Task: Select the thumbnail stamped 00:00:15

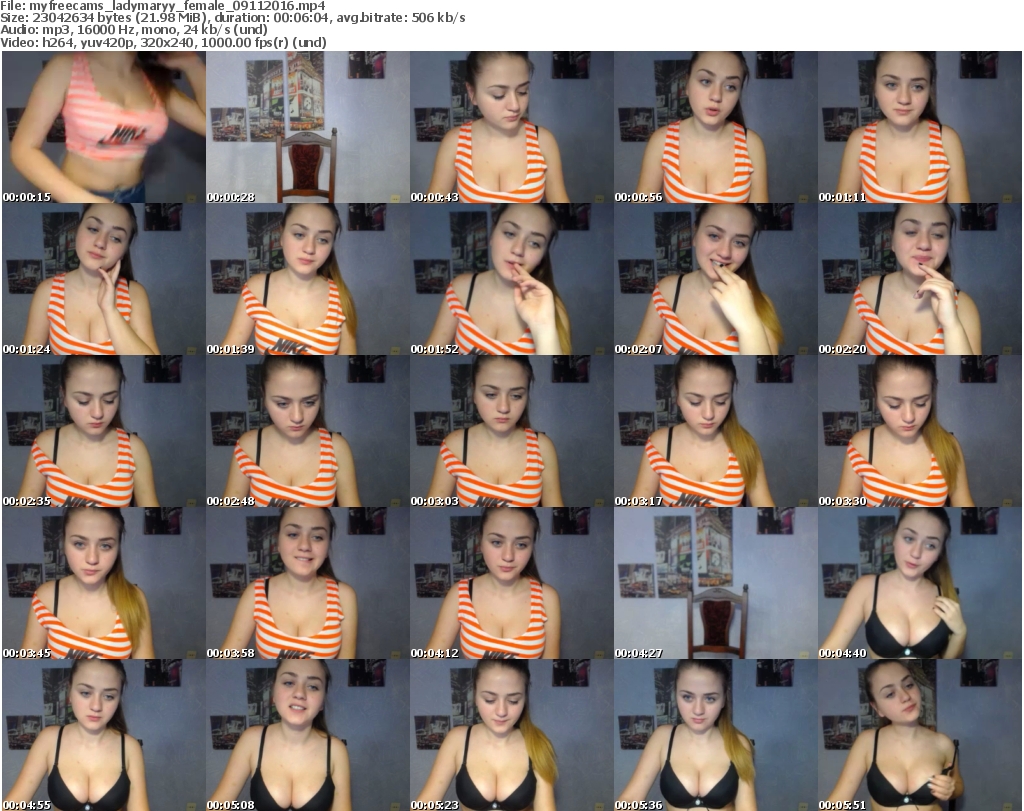Action: [x=104, y=127]
